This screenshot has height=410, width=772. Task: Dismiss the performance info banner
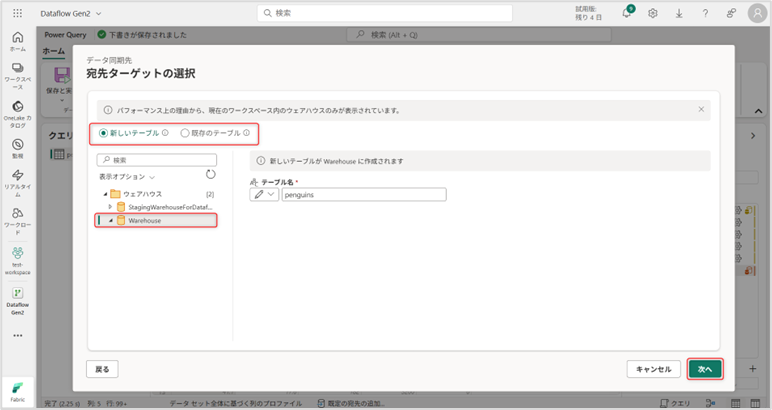coord(701,109)
